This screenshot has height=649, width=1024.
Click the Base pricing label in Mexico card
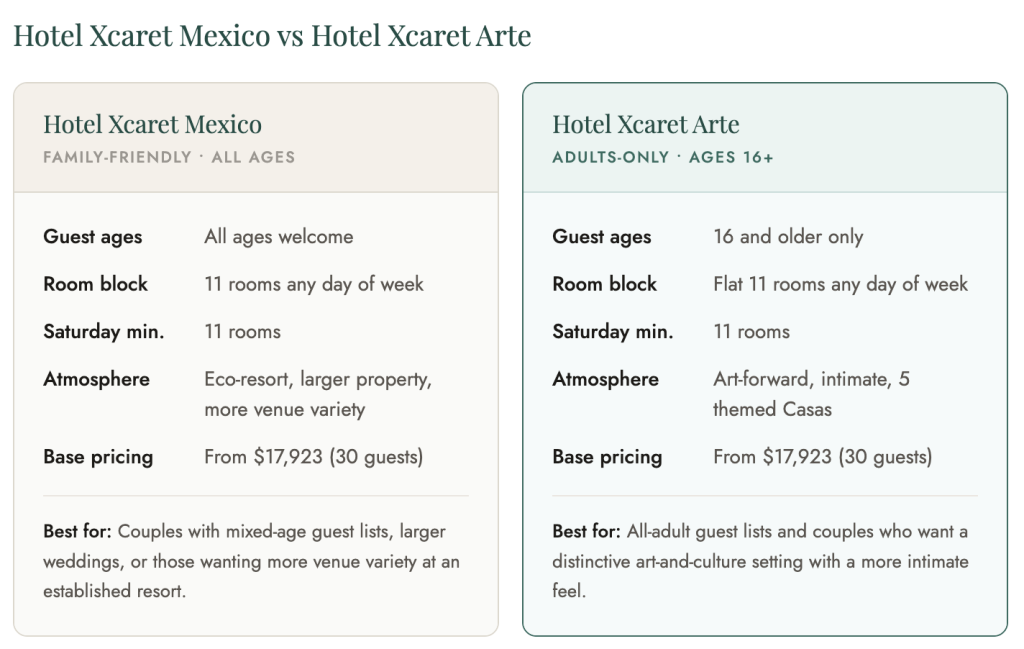tap(98, 457)
